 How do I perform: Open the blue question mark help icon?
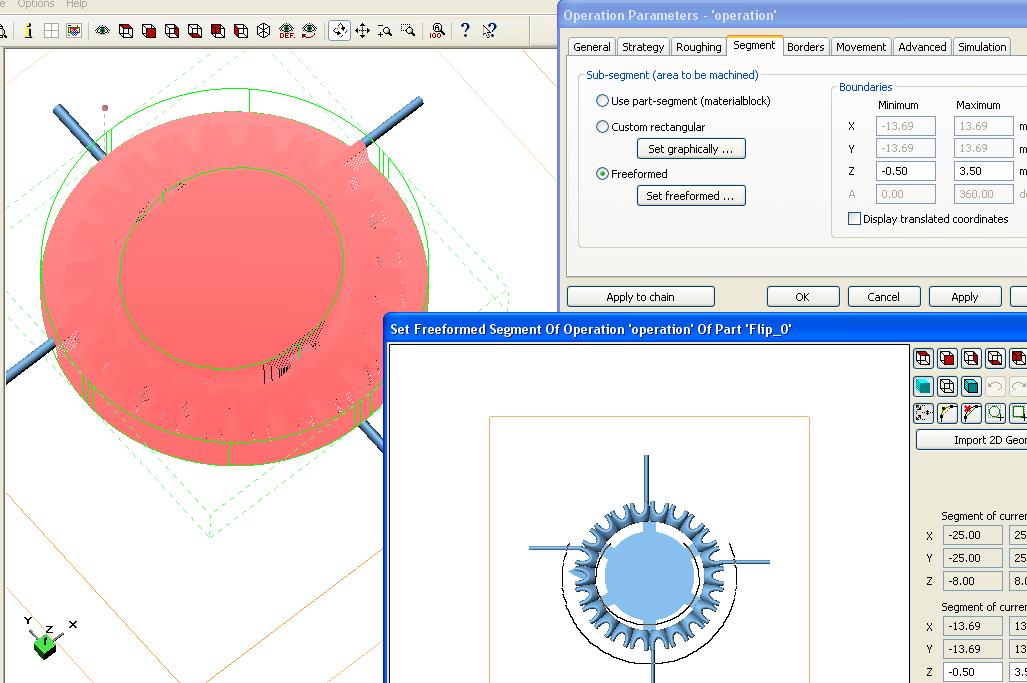coord(465,31)
